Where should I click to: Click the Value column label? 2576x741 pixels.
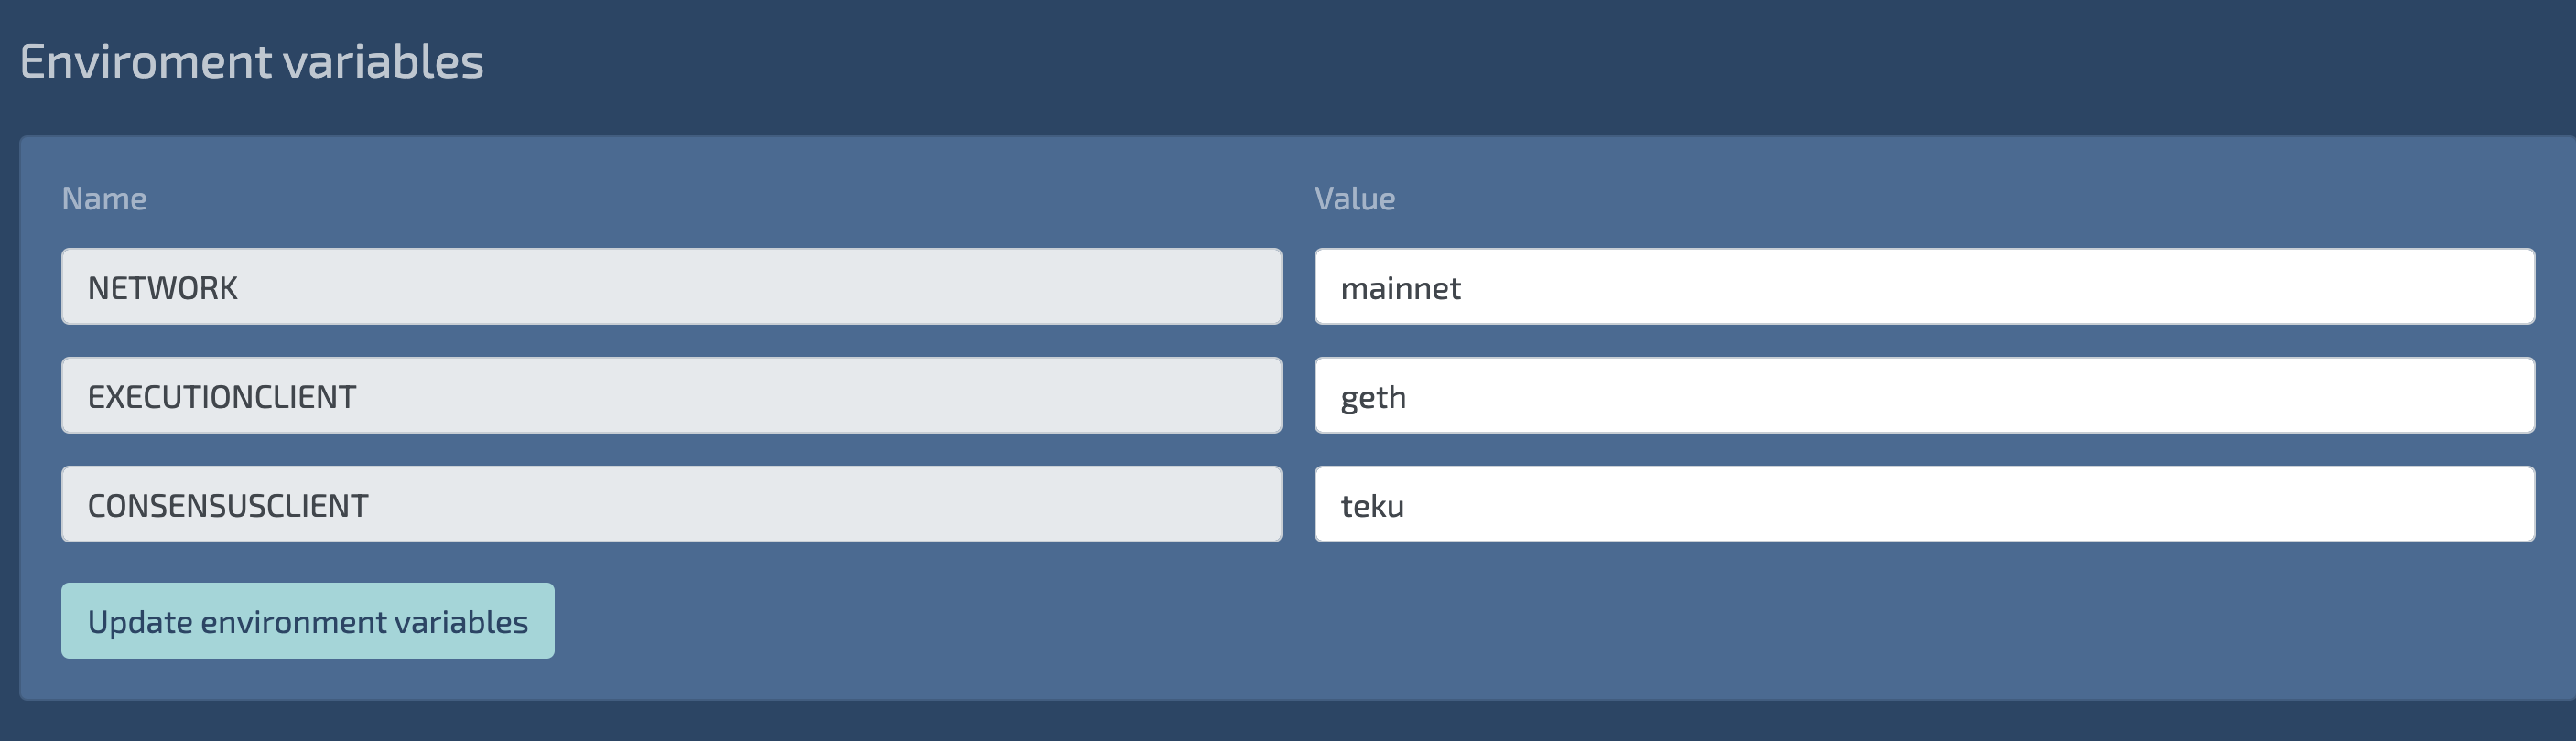(1354, 199)
